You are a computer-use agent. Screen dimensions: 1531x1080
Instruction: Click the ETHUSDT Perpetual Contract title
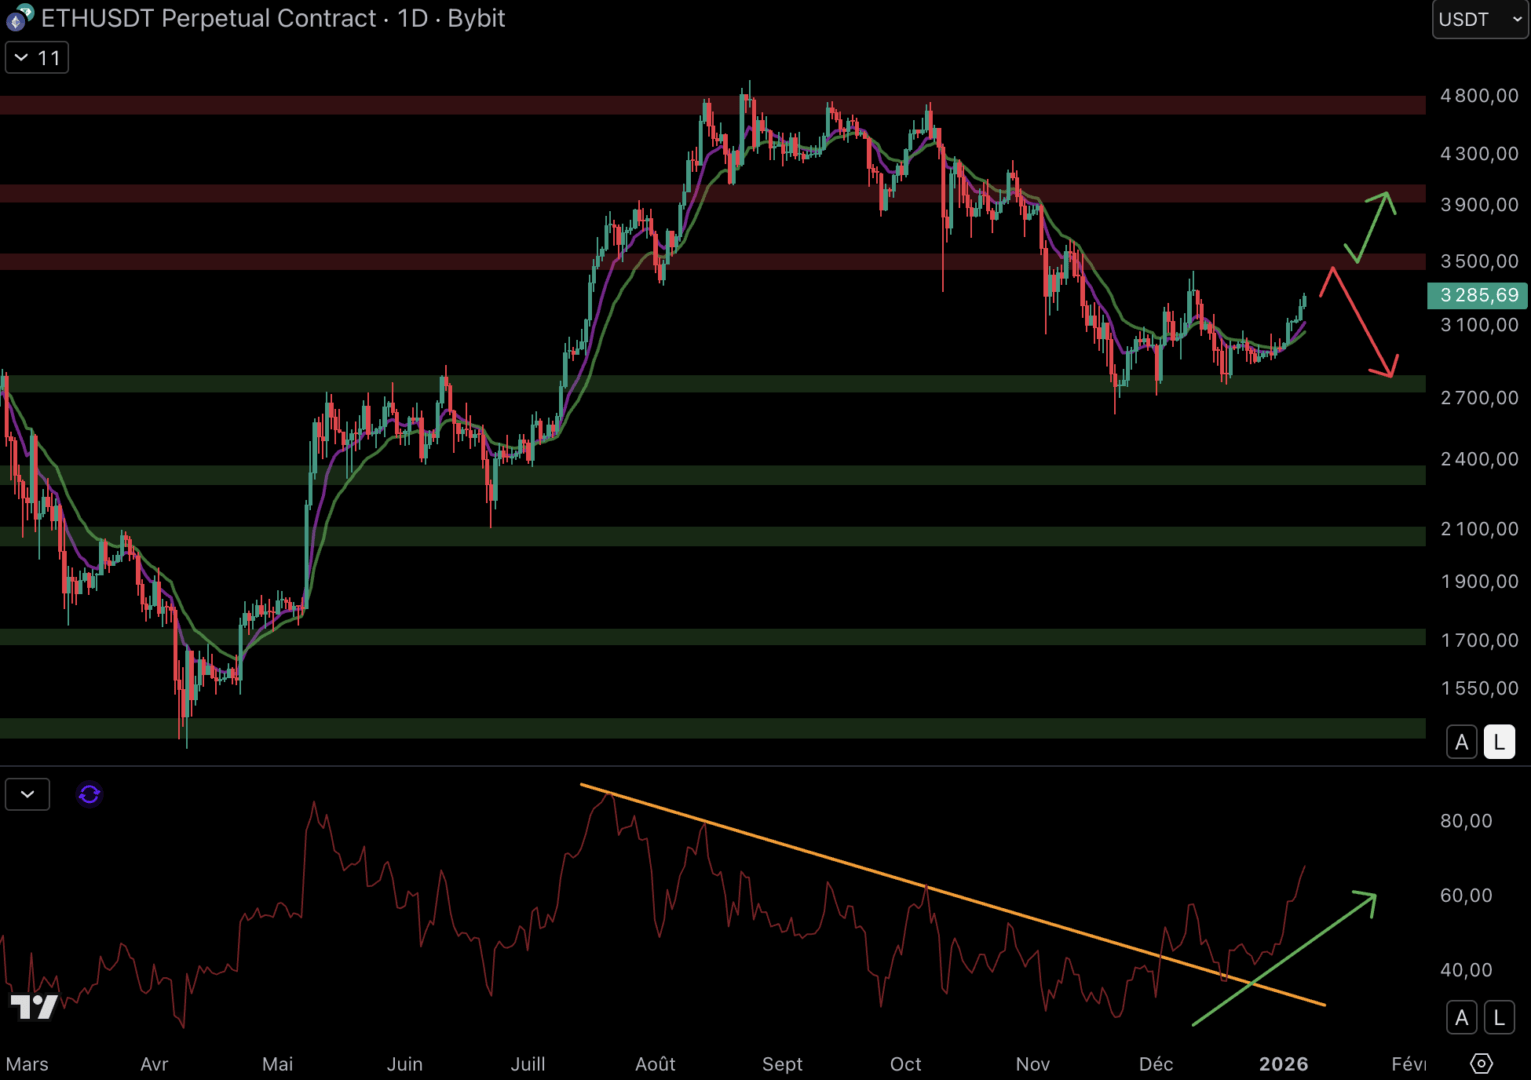pyautogui.click(x=208, y=18)
